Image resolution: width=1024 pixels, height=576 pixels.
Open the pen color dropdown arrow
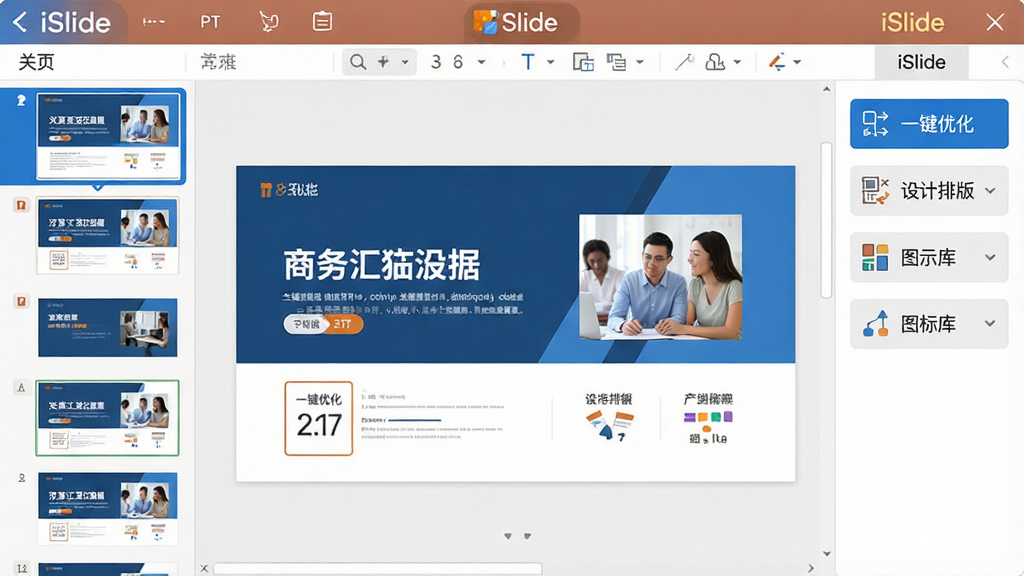797,63
